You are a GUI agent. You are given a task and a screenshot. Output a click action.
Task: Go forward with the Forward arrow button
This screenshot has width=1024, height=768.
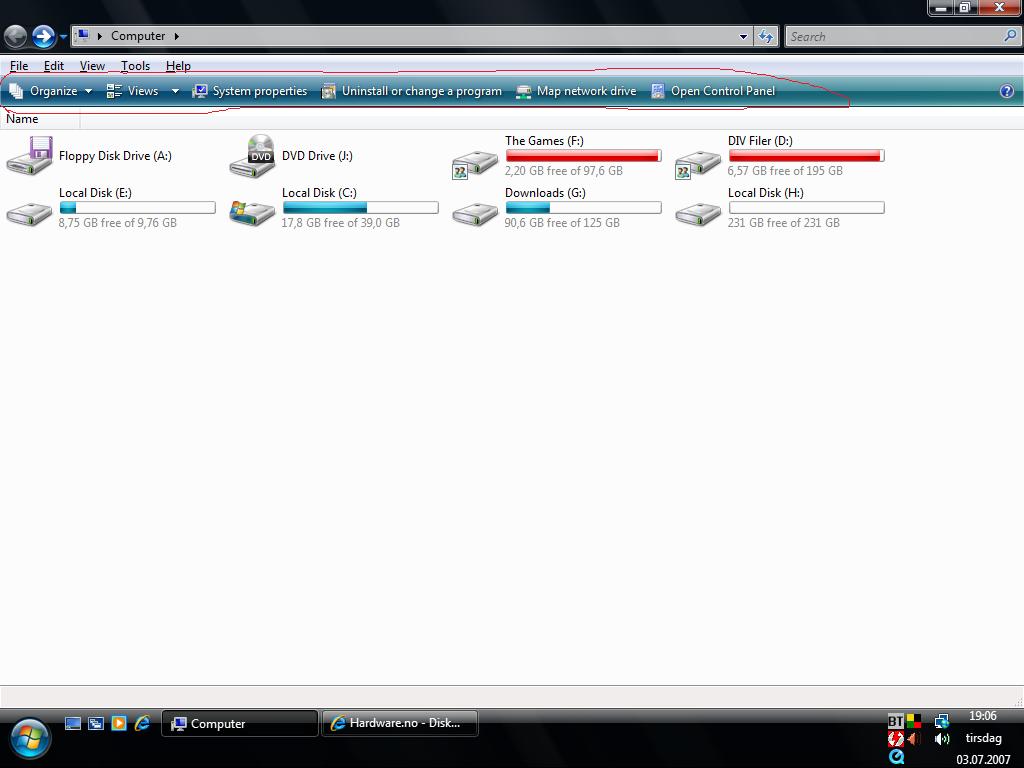point(43,37)
